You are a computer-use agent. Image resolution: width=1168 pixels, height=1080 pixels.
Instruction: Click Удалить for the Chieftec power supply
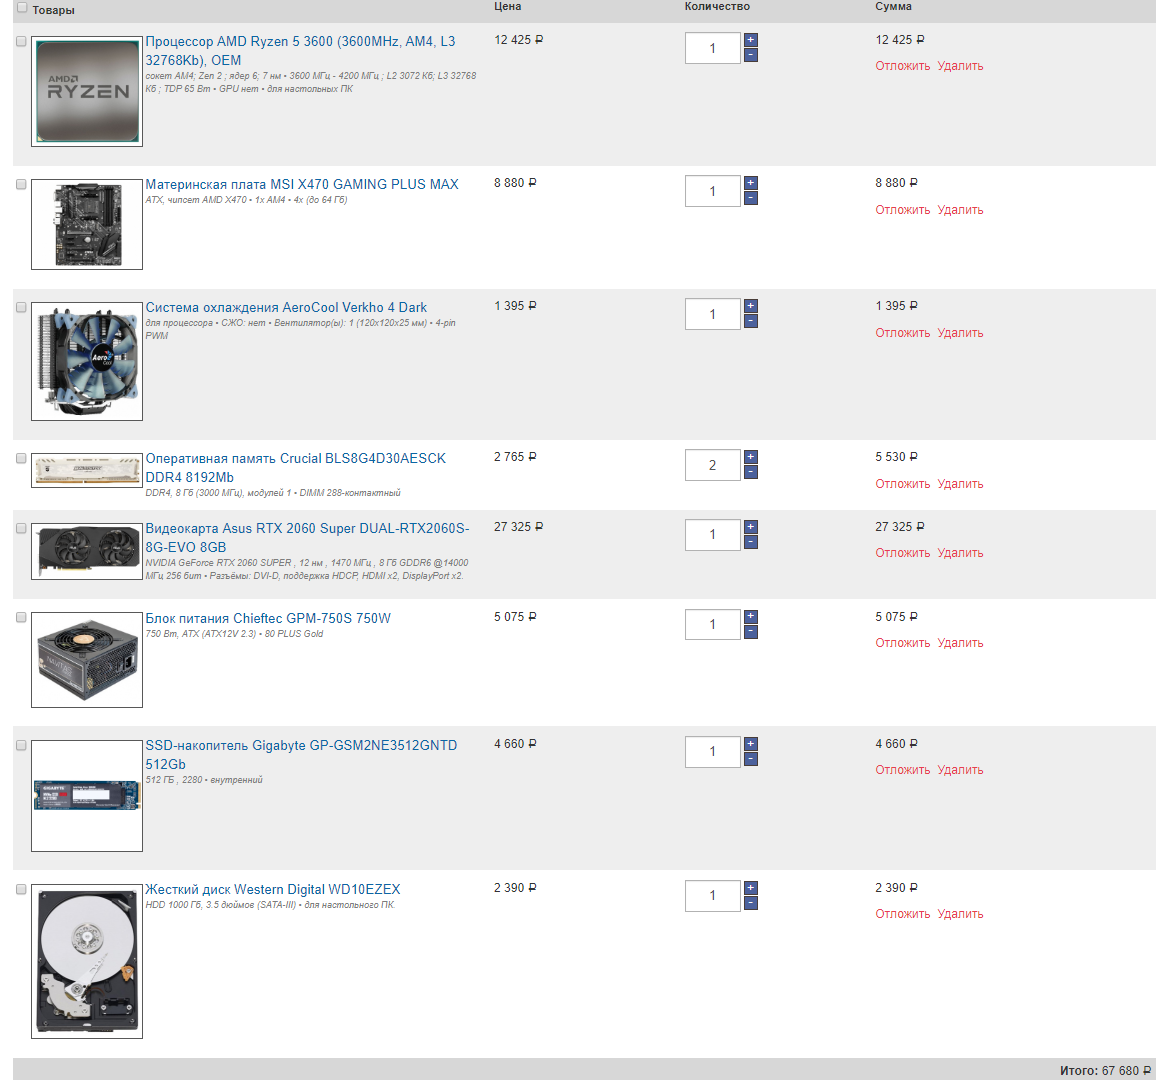coord(960,643)
